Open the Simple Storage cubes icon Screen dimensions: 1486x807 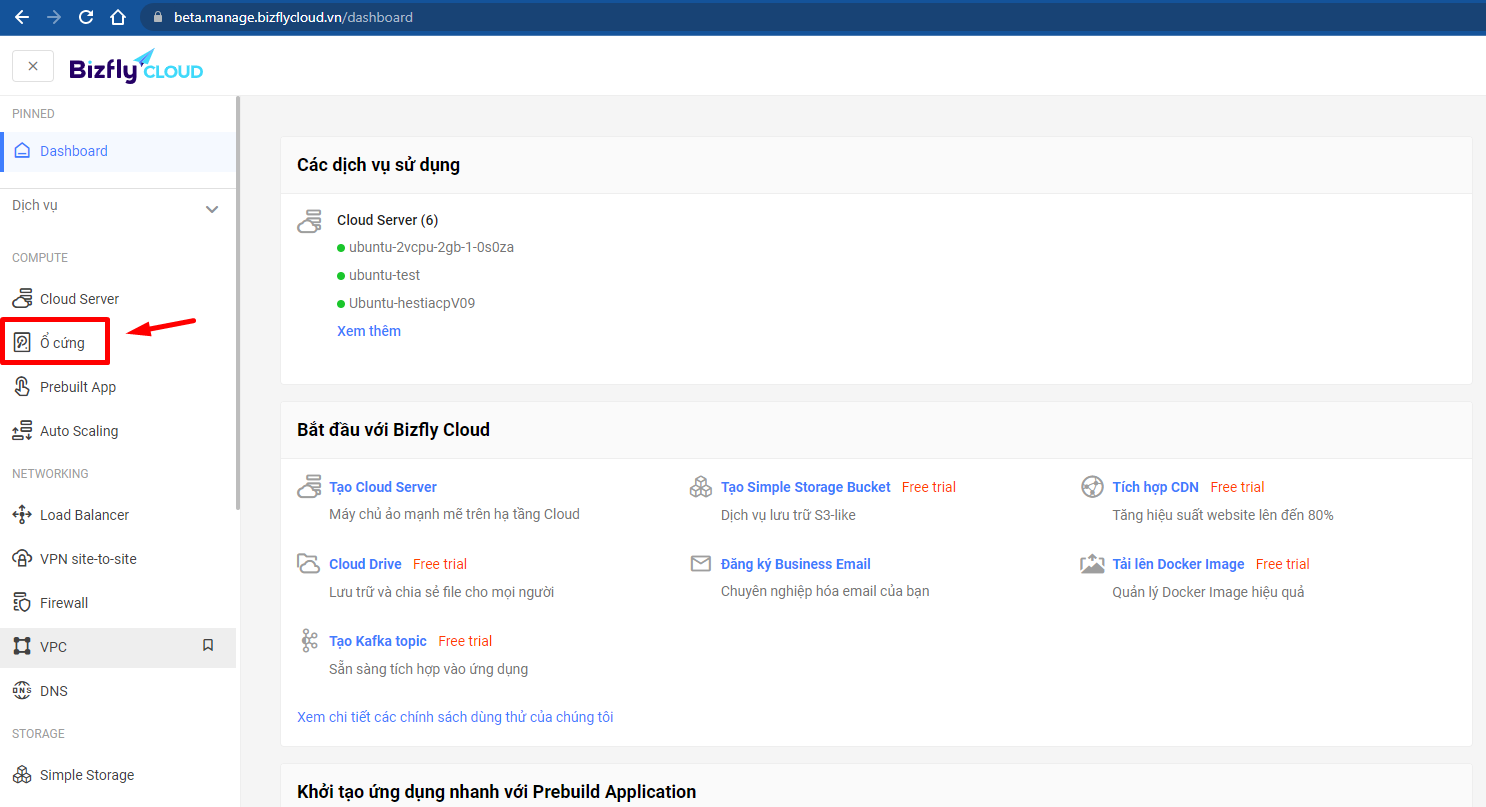pos(22,775)
